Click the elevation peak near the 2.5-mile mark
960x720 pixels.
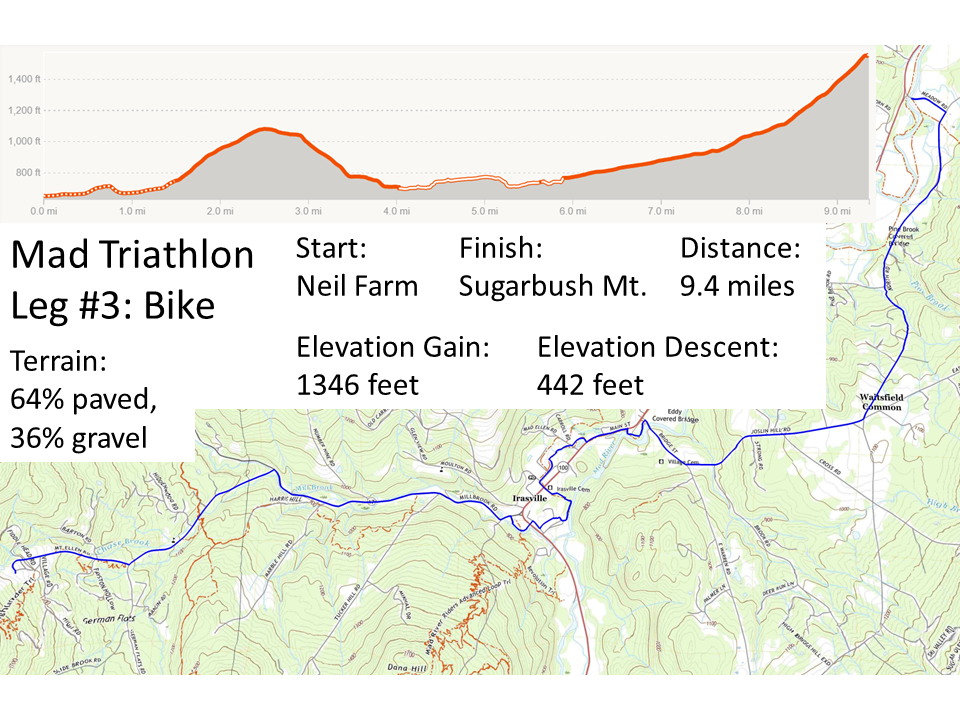[x=264, y=129]
